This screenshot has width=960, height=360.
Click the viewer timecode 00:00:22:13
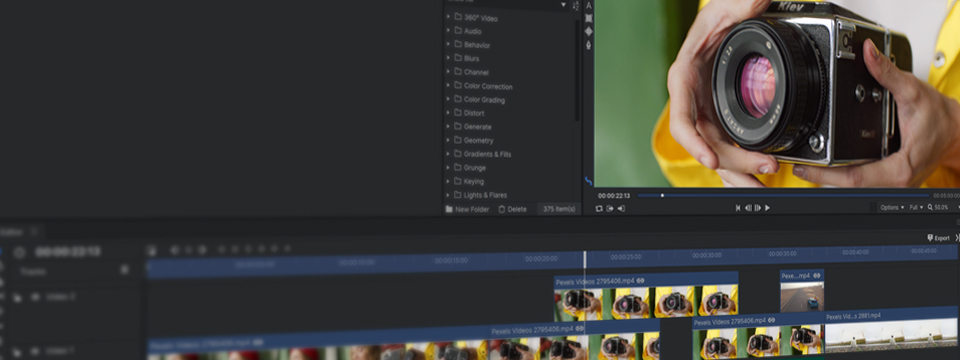pyautogui.click(x=614, y=196)
